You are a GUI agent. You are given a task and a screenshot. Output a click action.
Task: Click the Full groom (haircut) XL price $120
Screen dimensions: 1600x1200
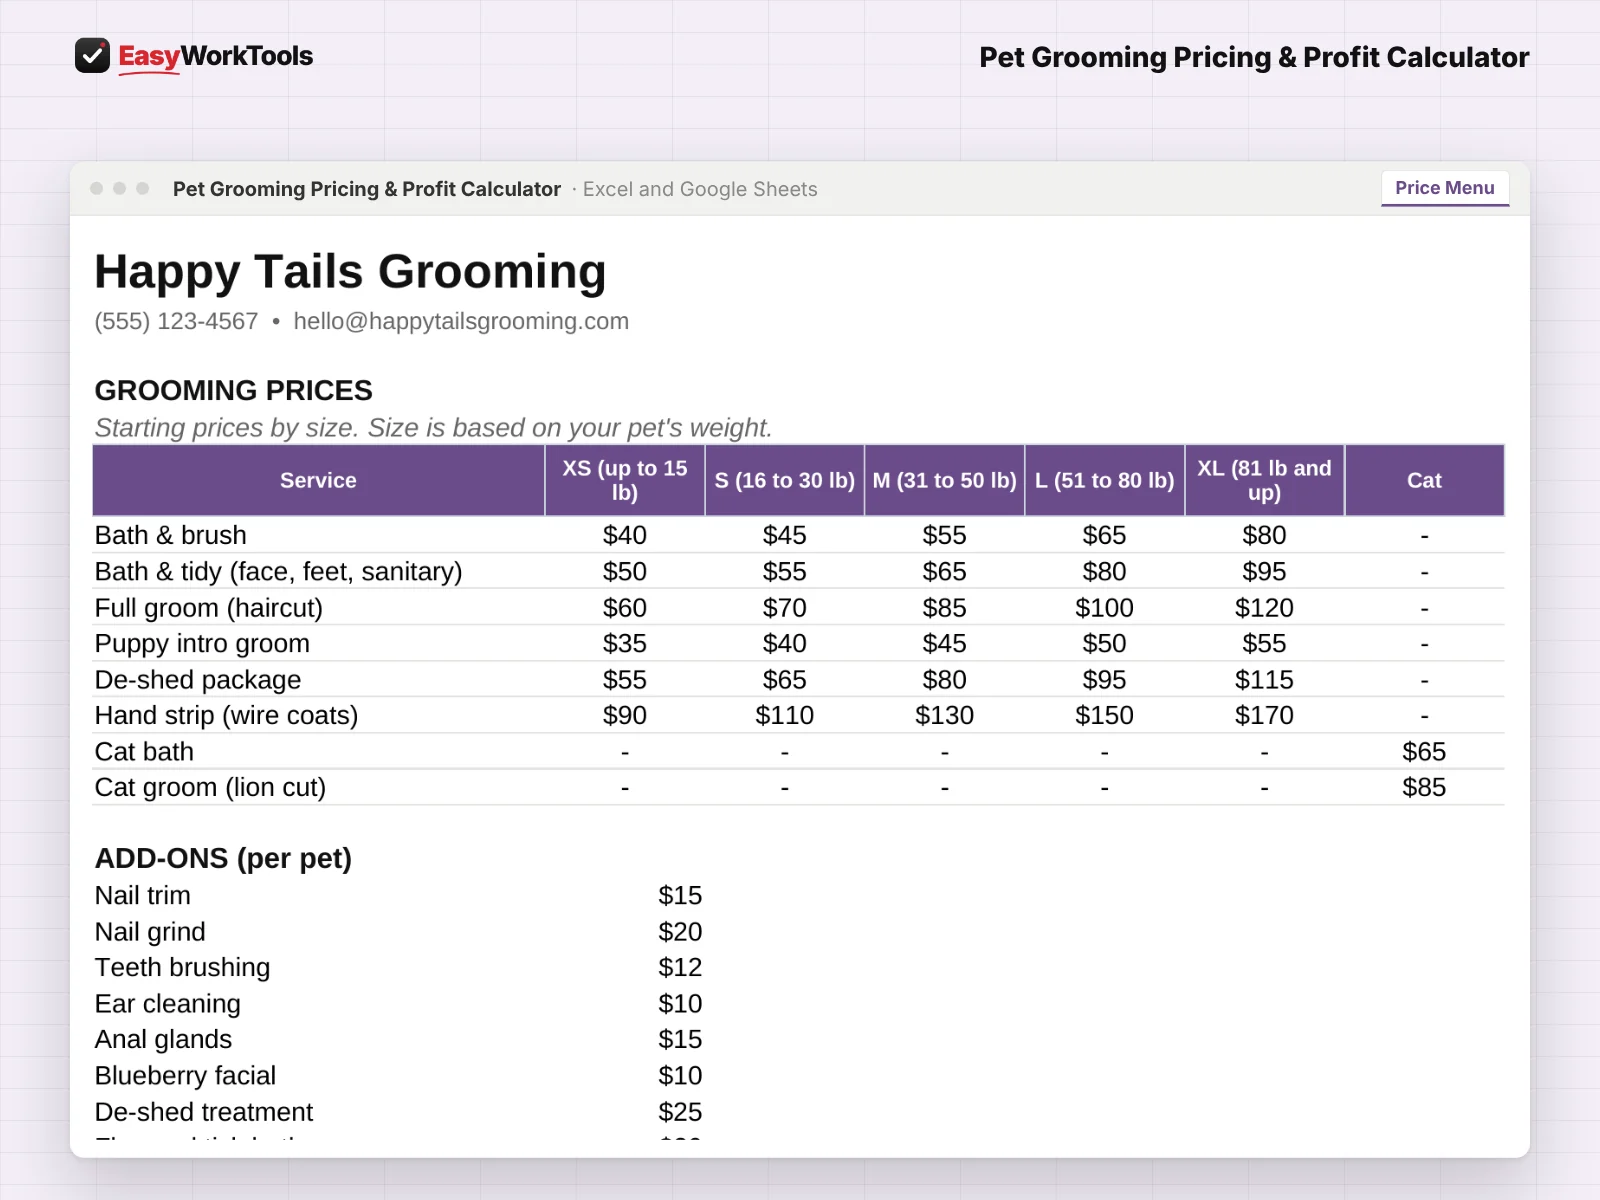(1265, 607)
